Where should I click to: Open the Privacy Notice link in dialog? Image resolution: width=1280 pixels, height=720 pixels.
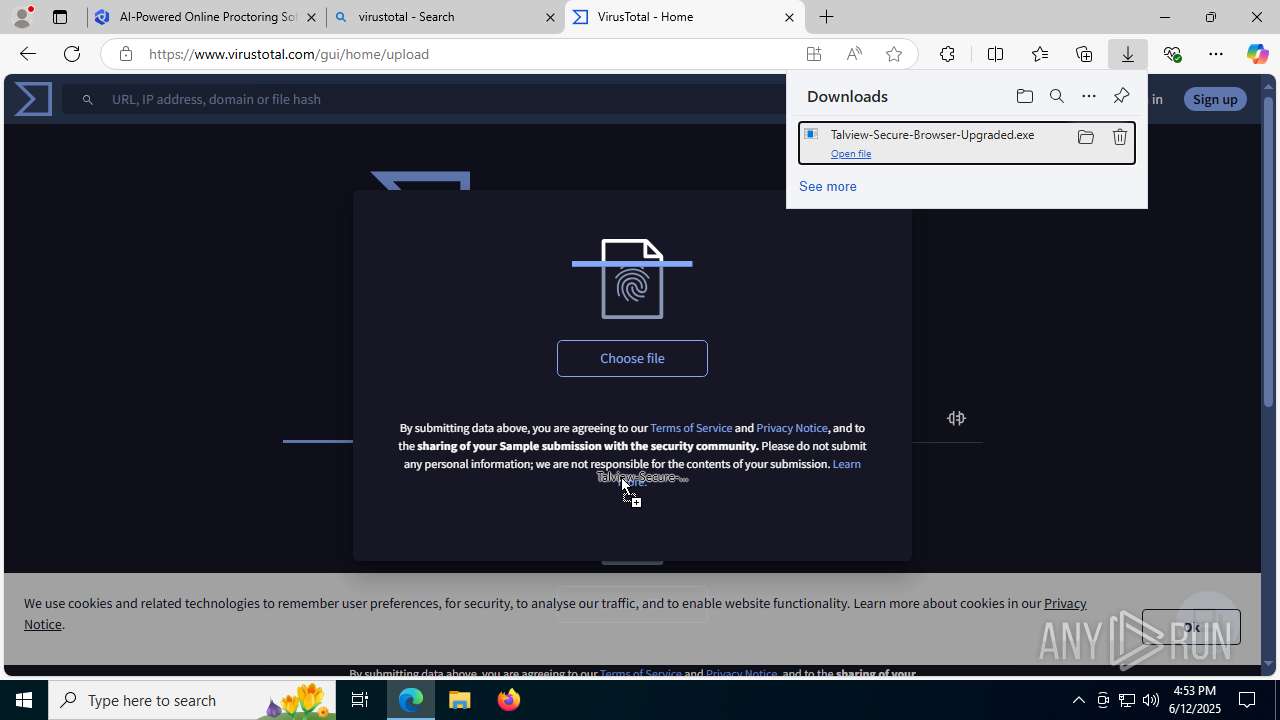pyautogui.click(x=792, y=428)
